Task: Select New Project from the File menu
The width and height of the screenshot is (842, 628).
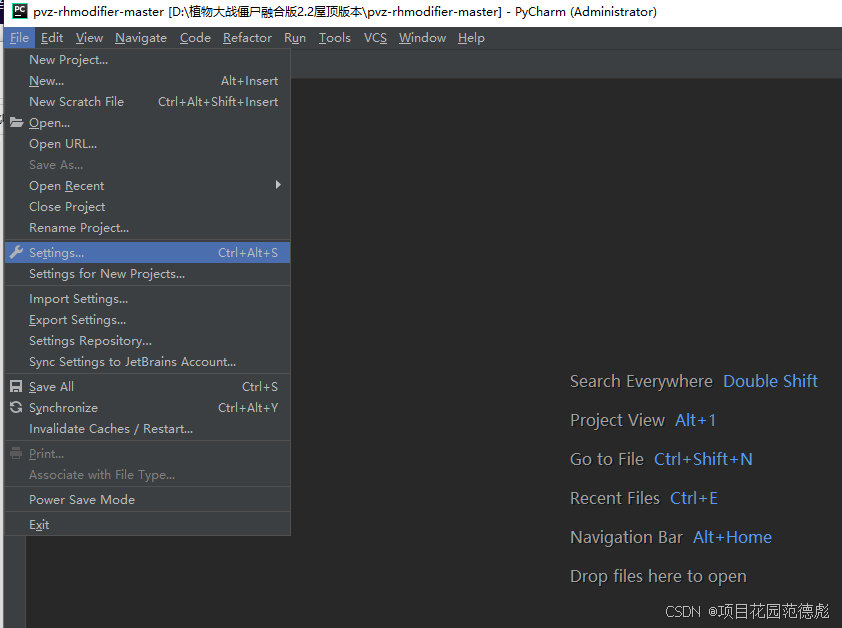Action: click(68, 59)
